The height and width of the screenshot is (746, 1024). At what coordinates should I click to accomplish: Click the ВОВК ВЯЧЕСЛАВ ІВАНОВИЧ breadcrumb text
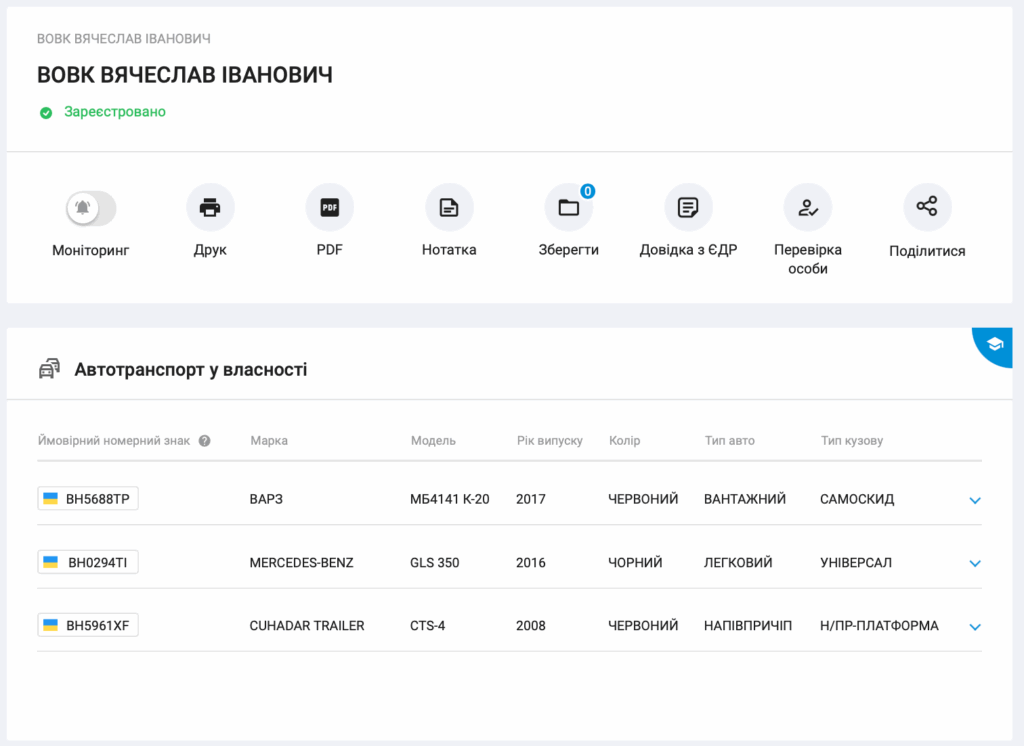pos(124,39)
